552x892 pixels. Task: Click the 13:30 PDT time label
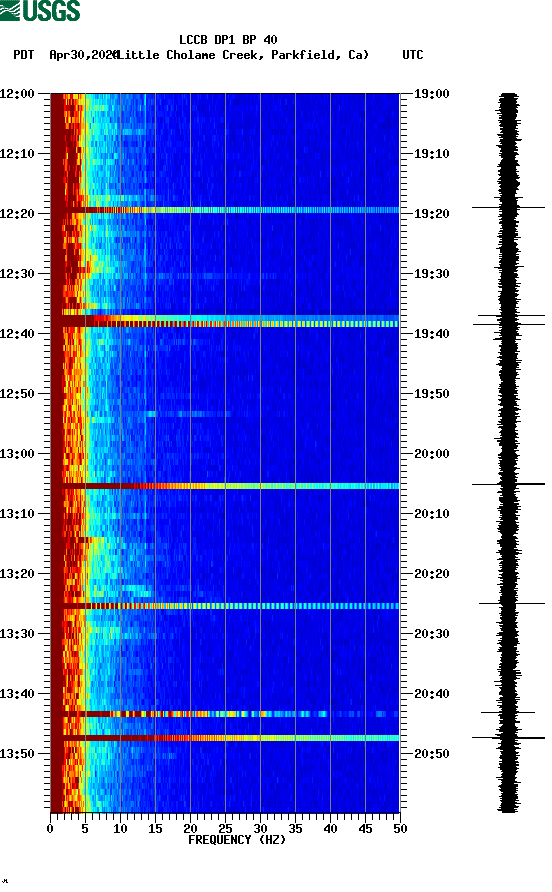(x=18, y=634)
